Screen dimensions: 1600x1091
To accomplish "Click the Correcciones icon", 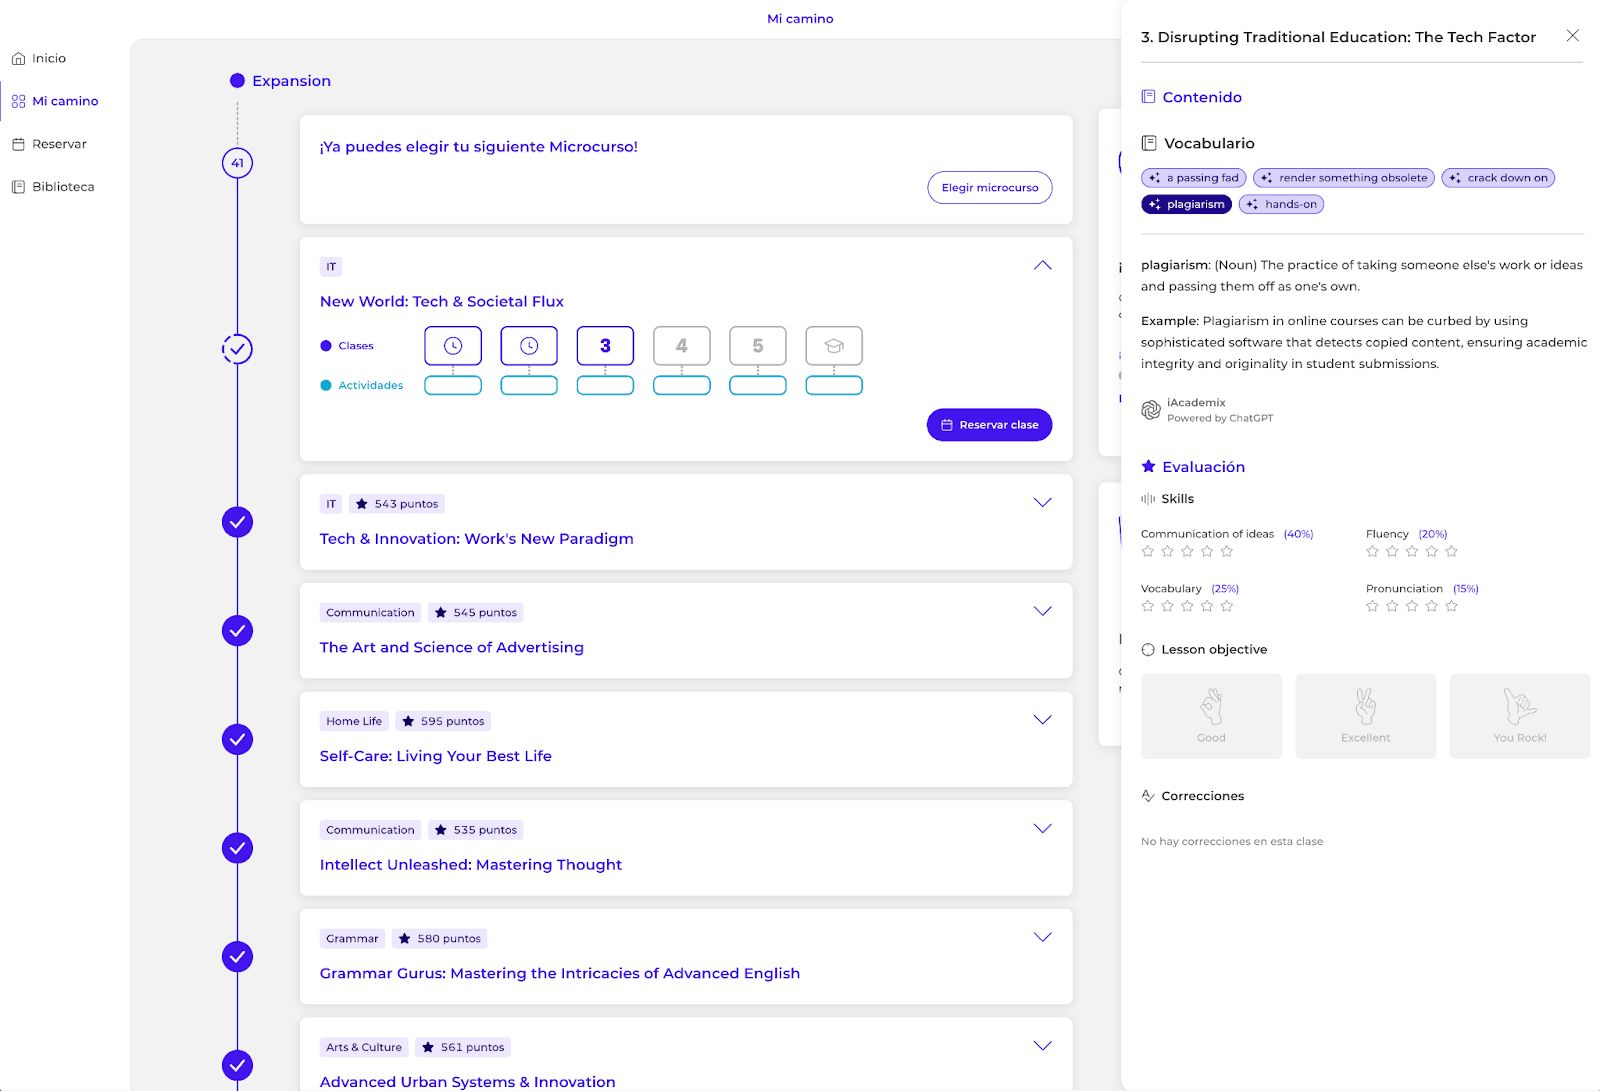I will point(1148,796).
